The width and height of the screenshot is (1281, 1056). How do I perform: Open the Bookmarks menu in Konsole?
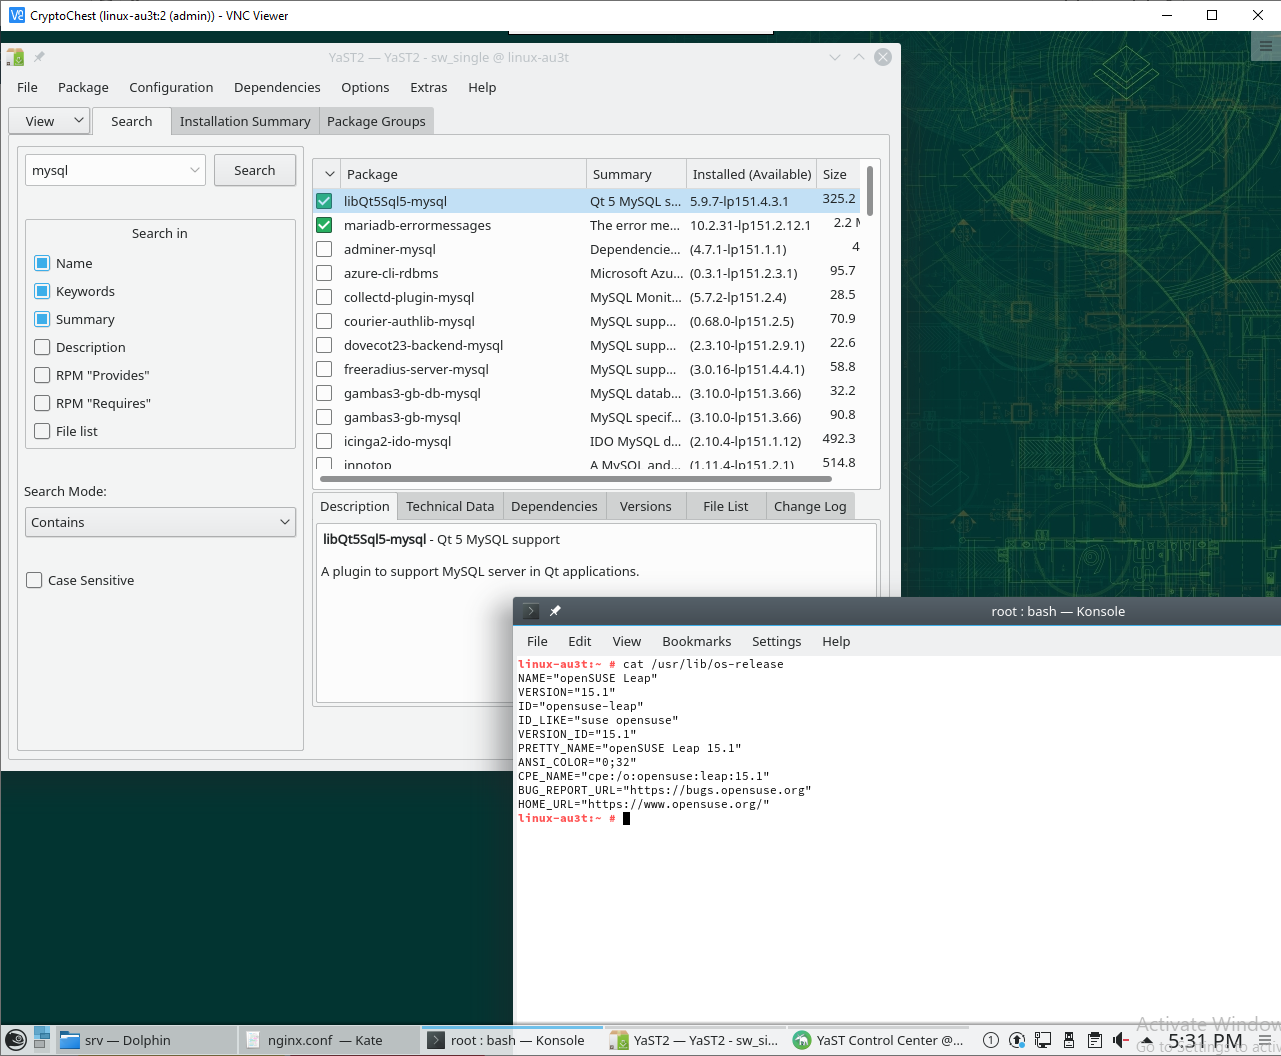(x=696, y=641)
